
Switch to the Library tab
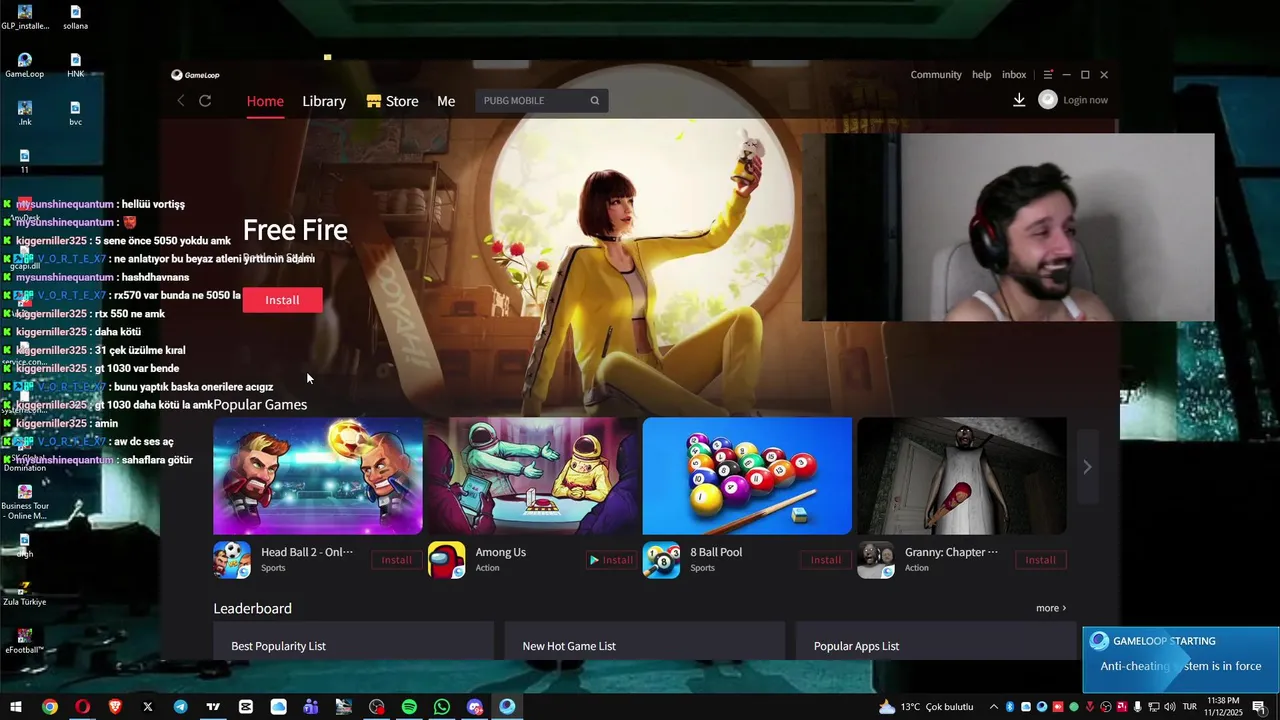click(324, 101)
